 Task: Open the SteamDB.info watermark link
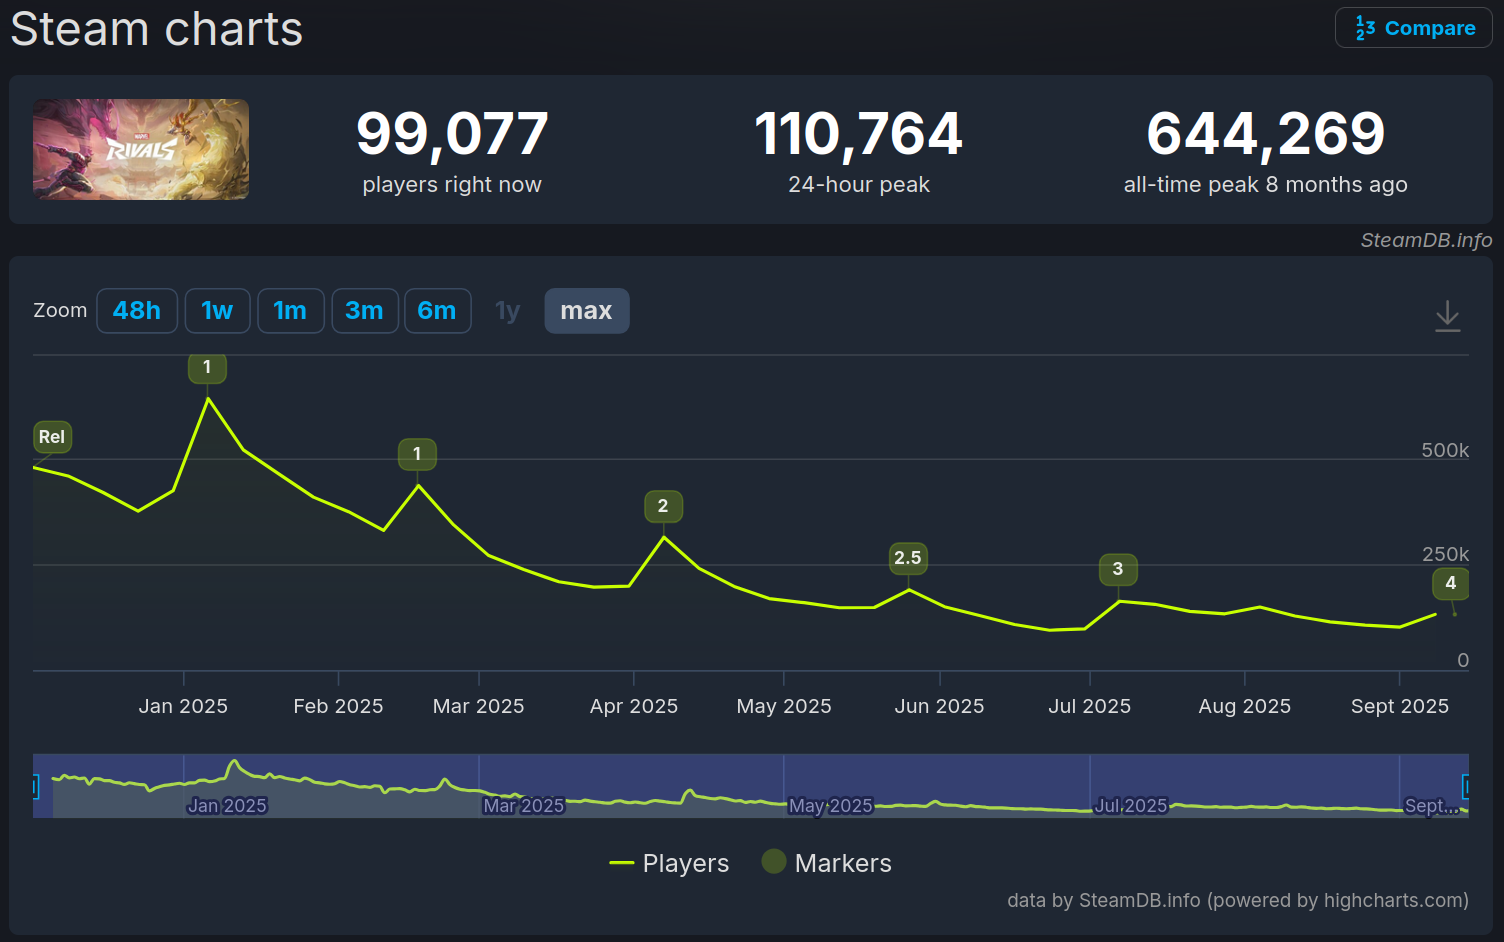click(x=1426, y=240)
